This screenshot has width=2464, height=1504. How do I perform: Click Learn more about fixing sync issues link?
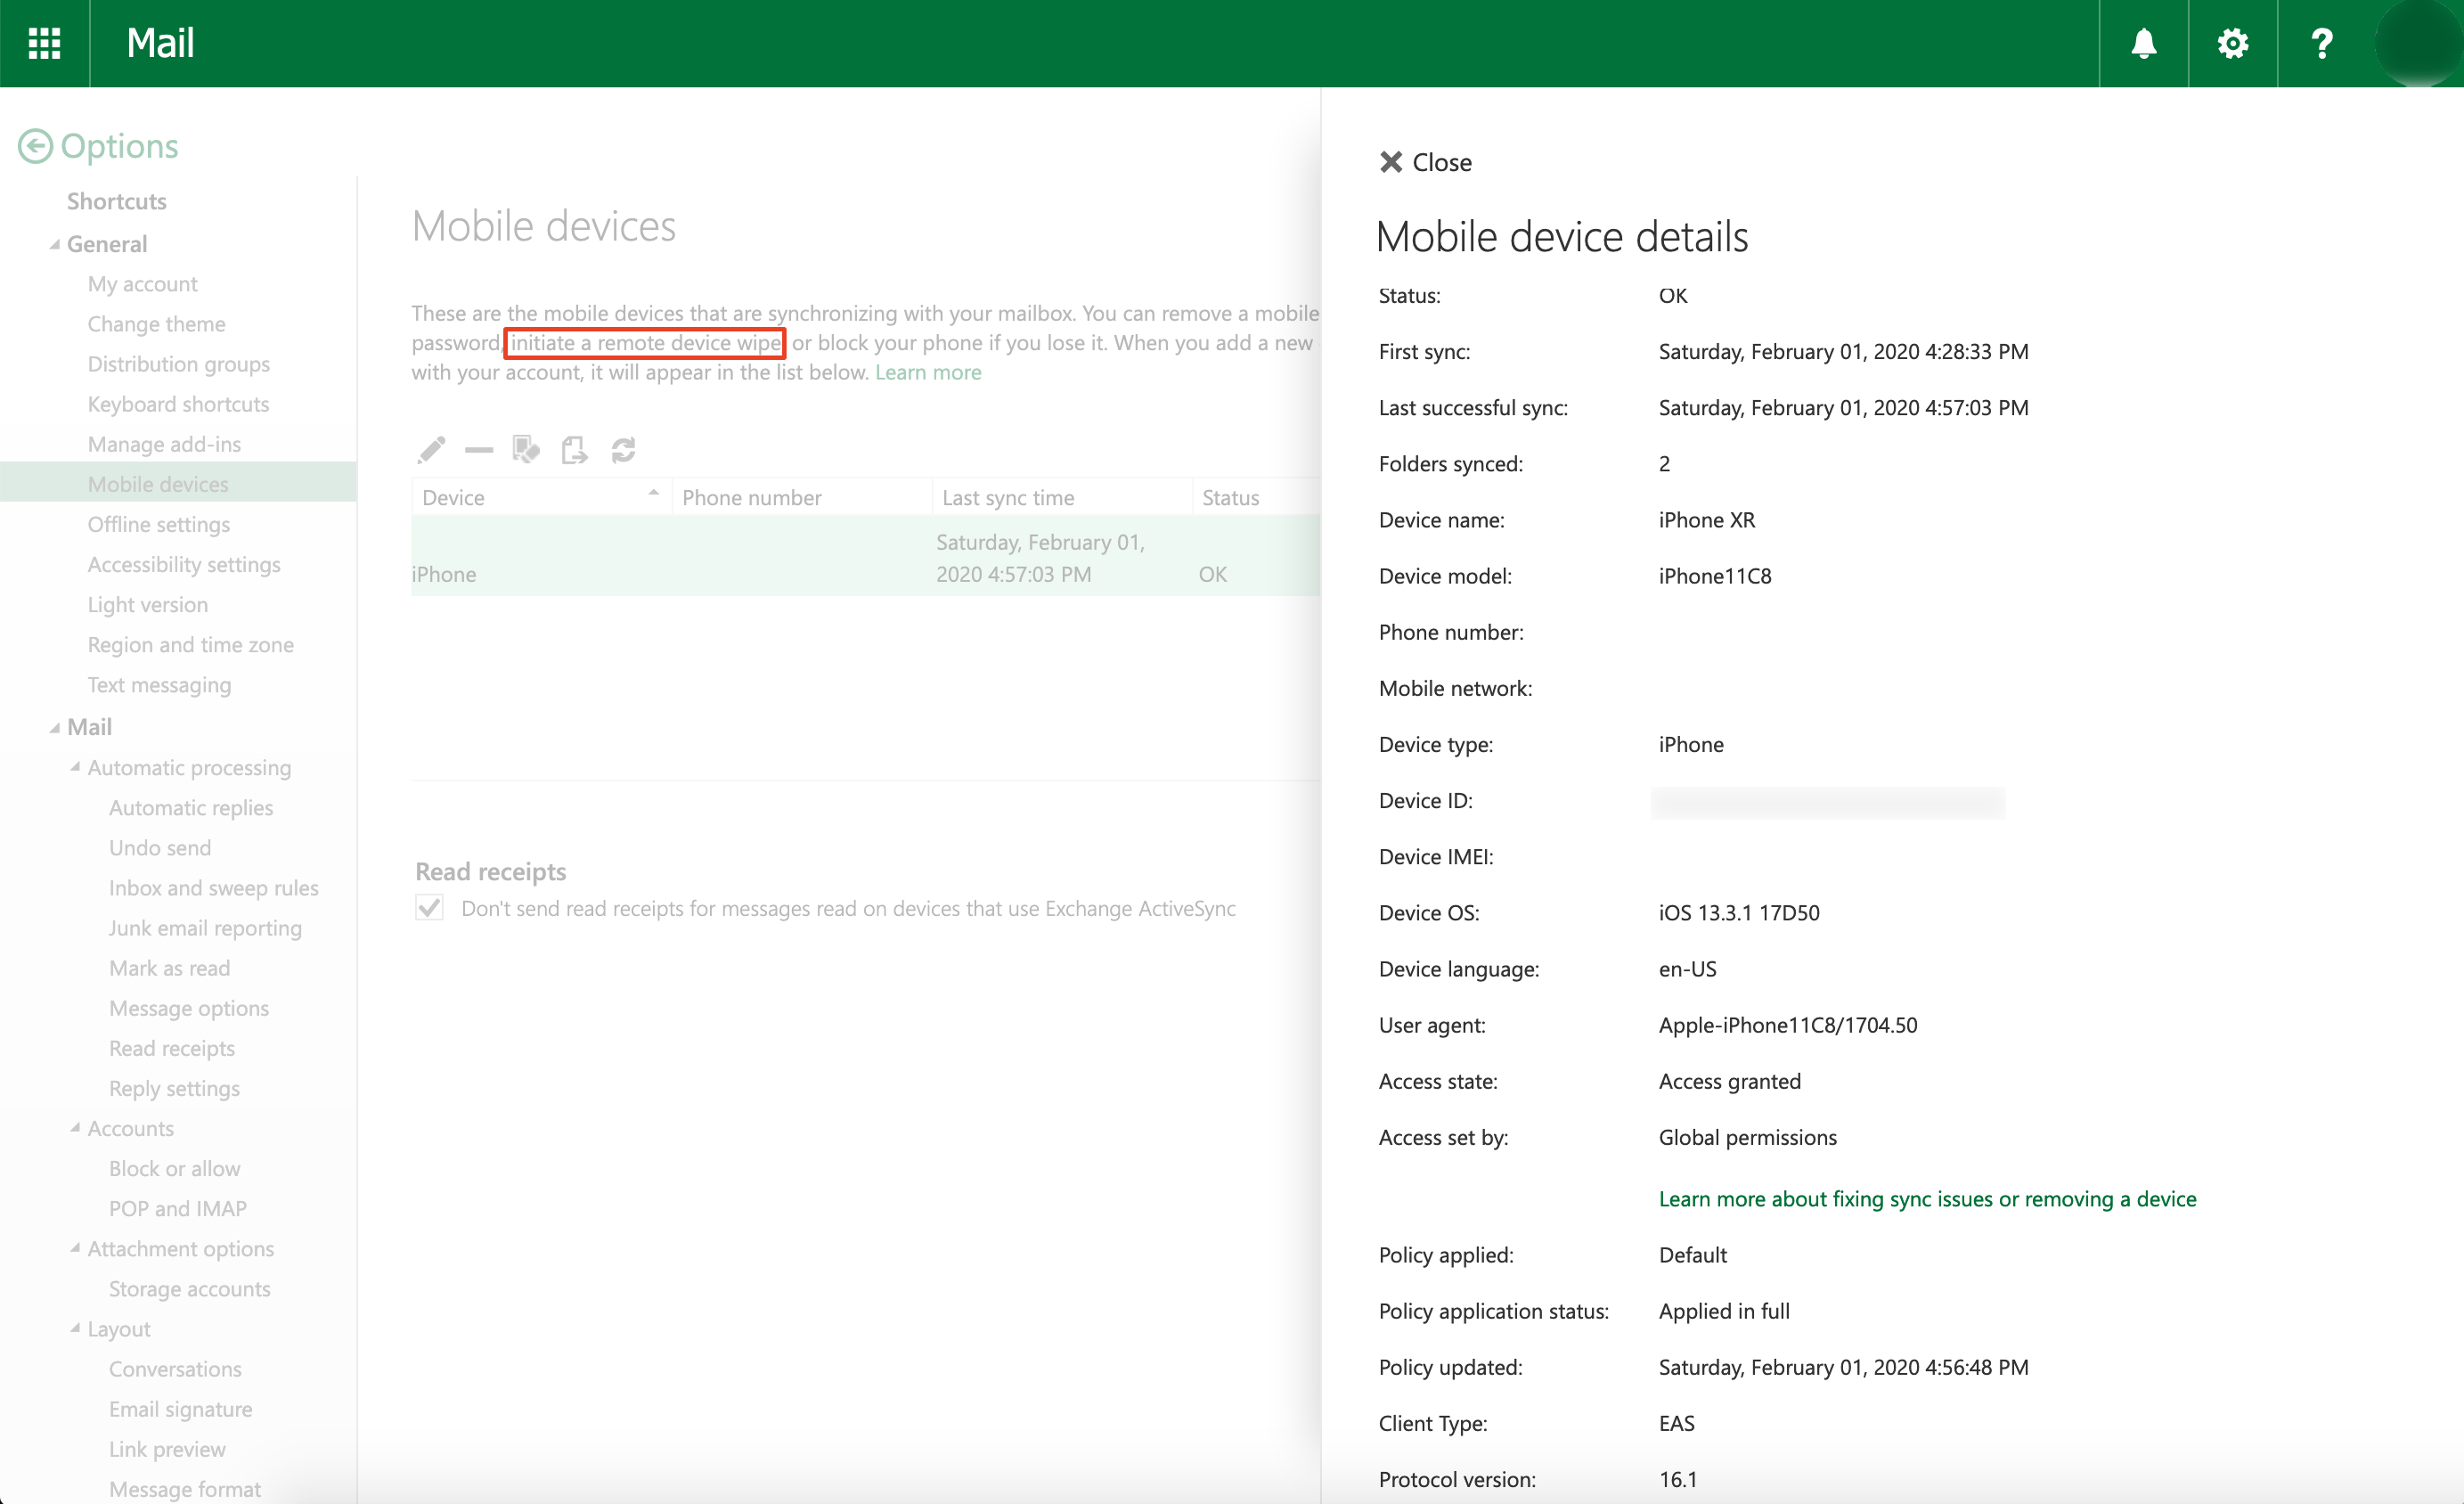[x=1927, y=1197]
